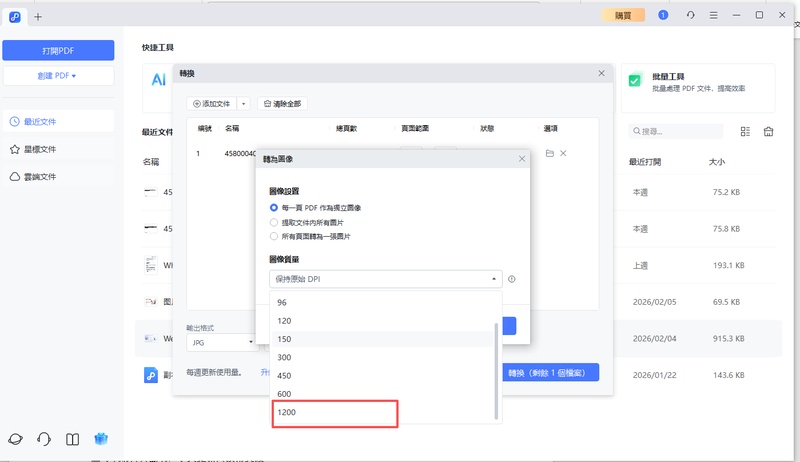Choose 150 DPI option
Viewport: 800px width, 462px height.
tap(382, 339)
